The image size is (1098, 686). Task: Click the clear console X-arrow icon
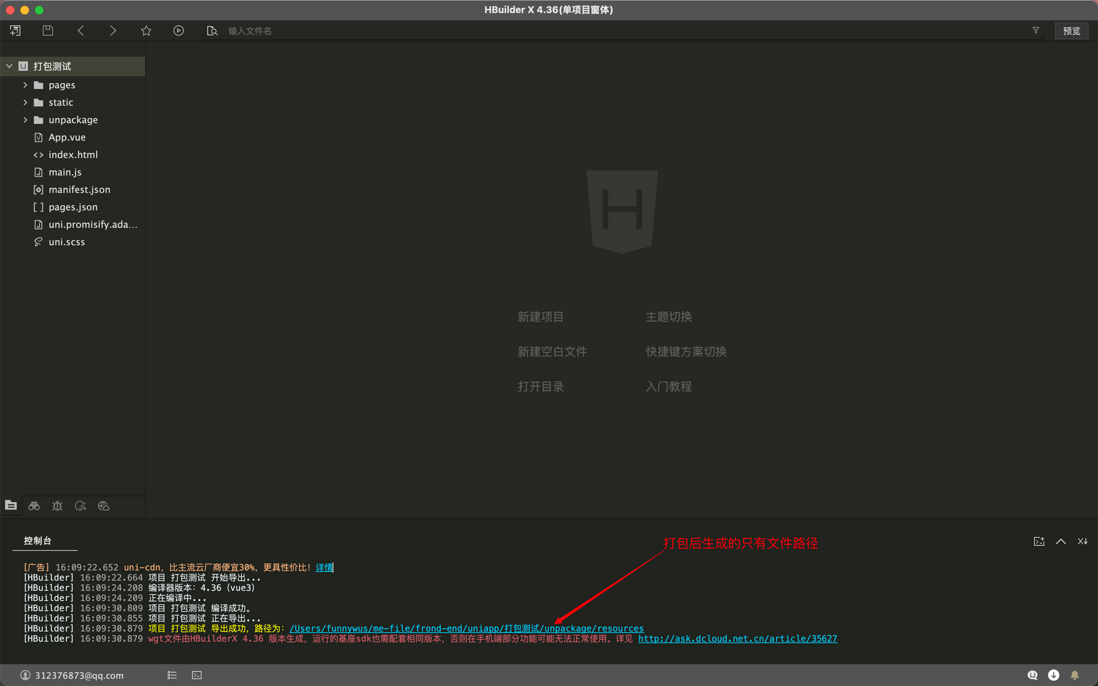[1083, 541]
